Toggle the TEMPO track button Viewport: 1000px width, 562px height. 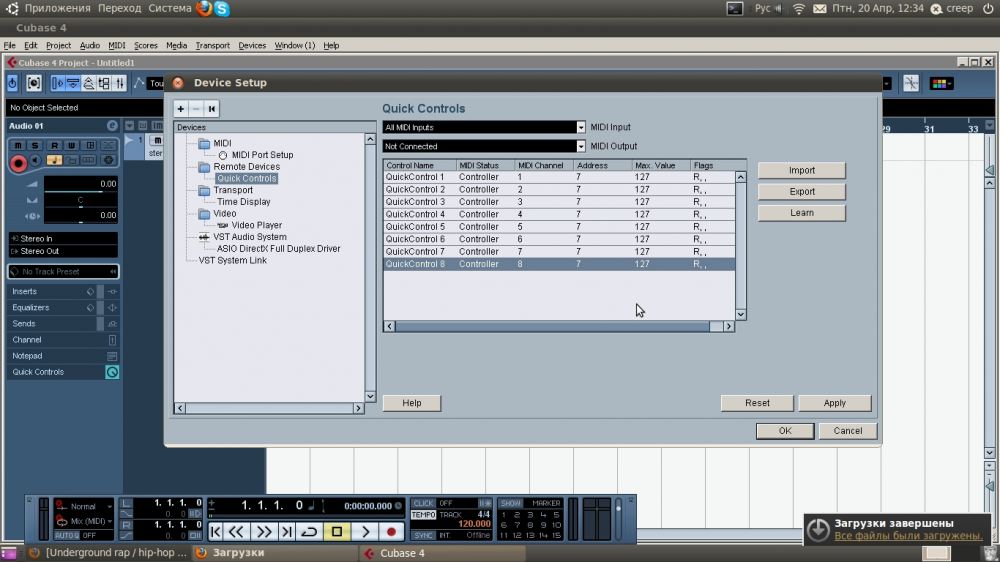click(423, 515)
